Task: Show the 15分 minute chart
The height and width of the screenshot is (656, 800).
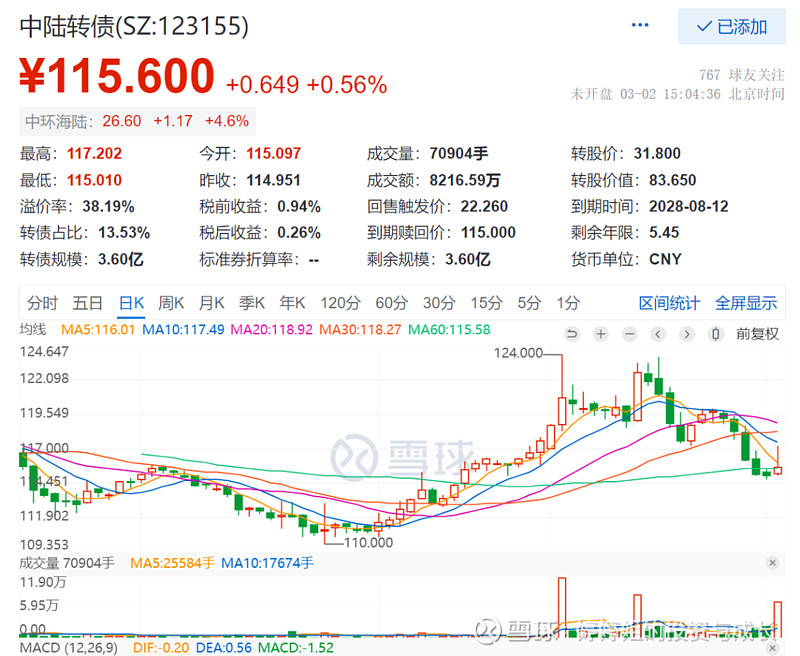Action: tap(487, 303)
